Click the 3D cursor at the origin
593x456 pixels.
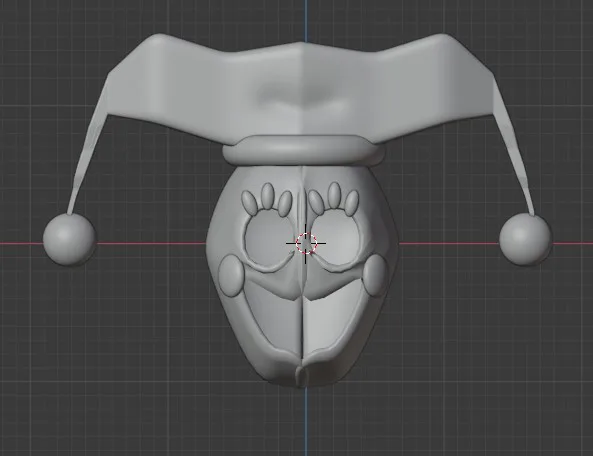point(306,243)
